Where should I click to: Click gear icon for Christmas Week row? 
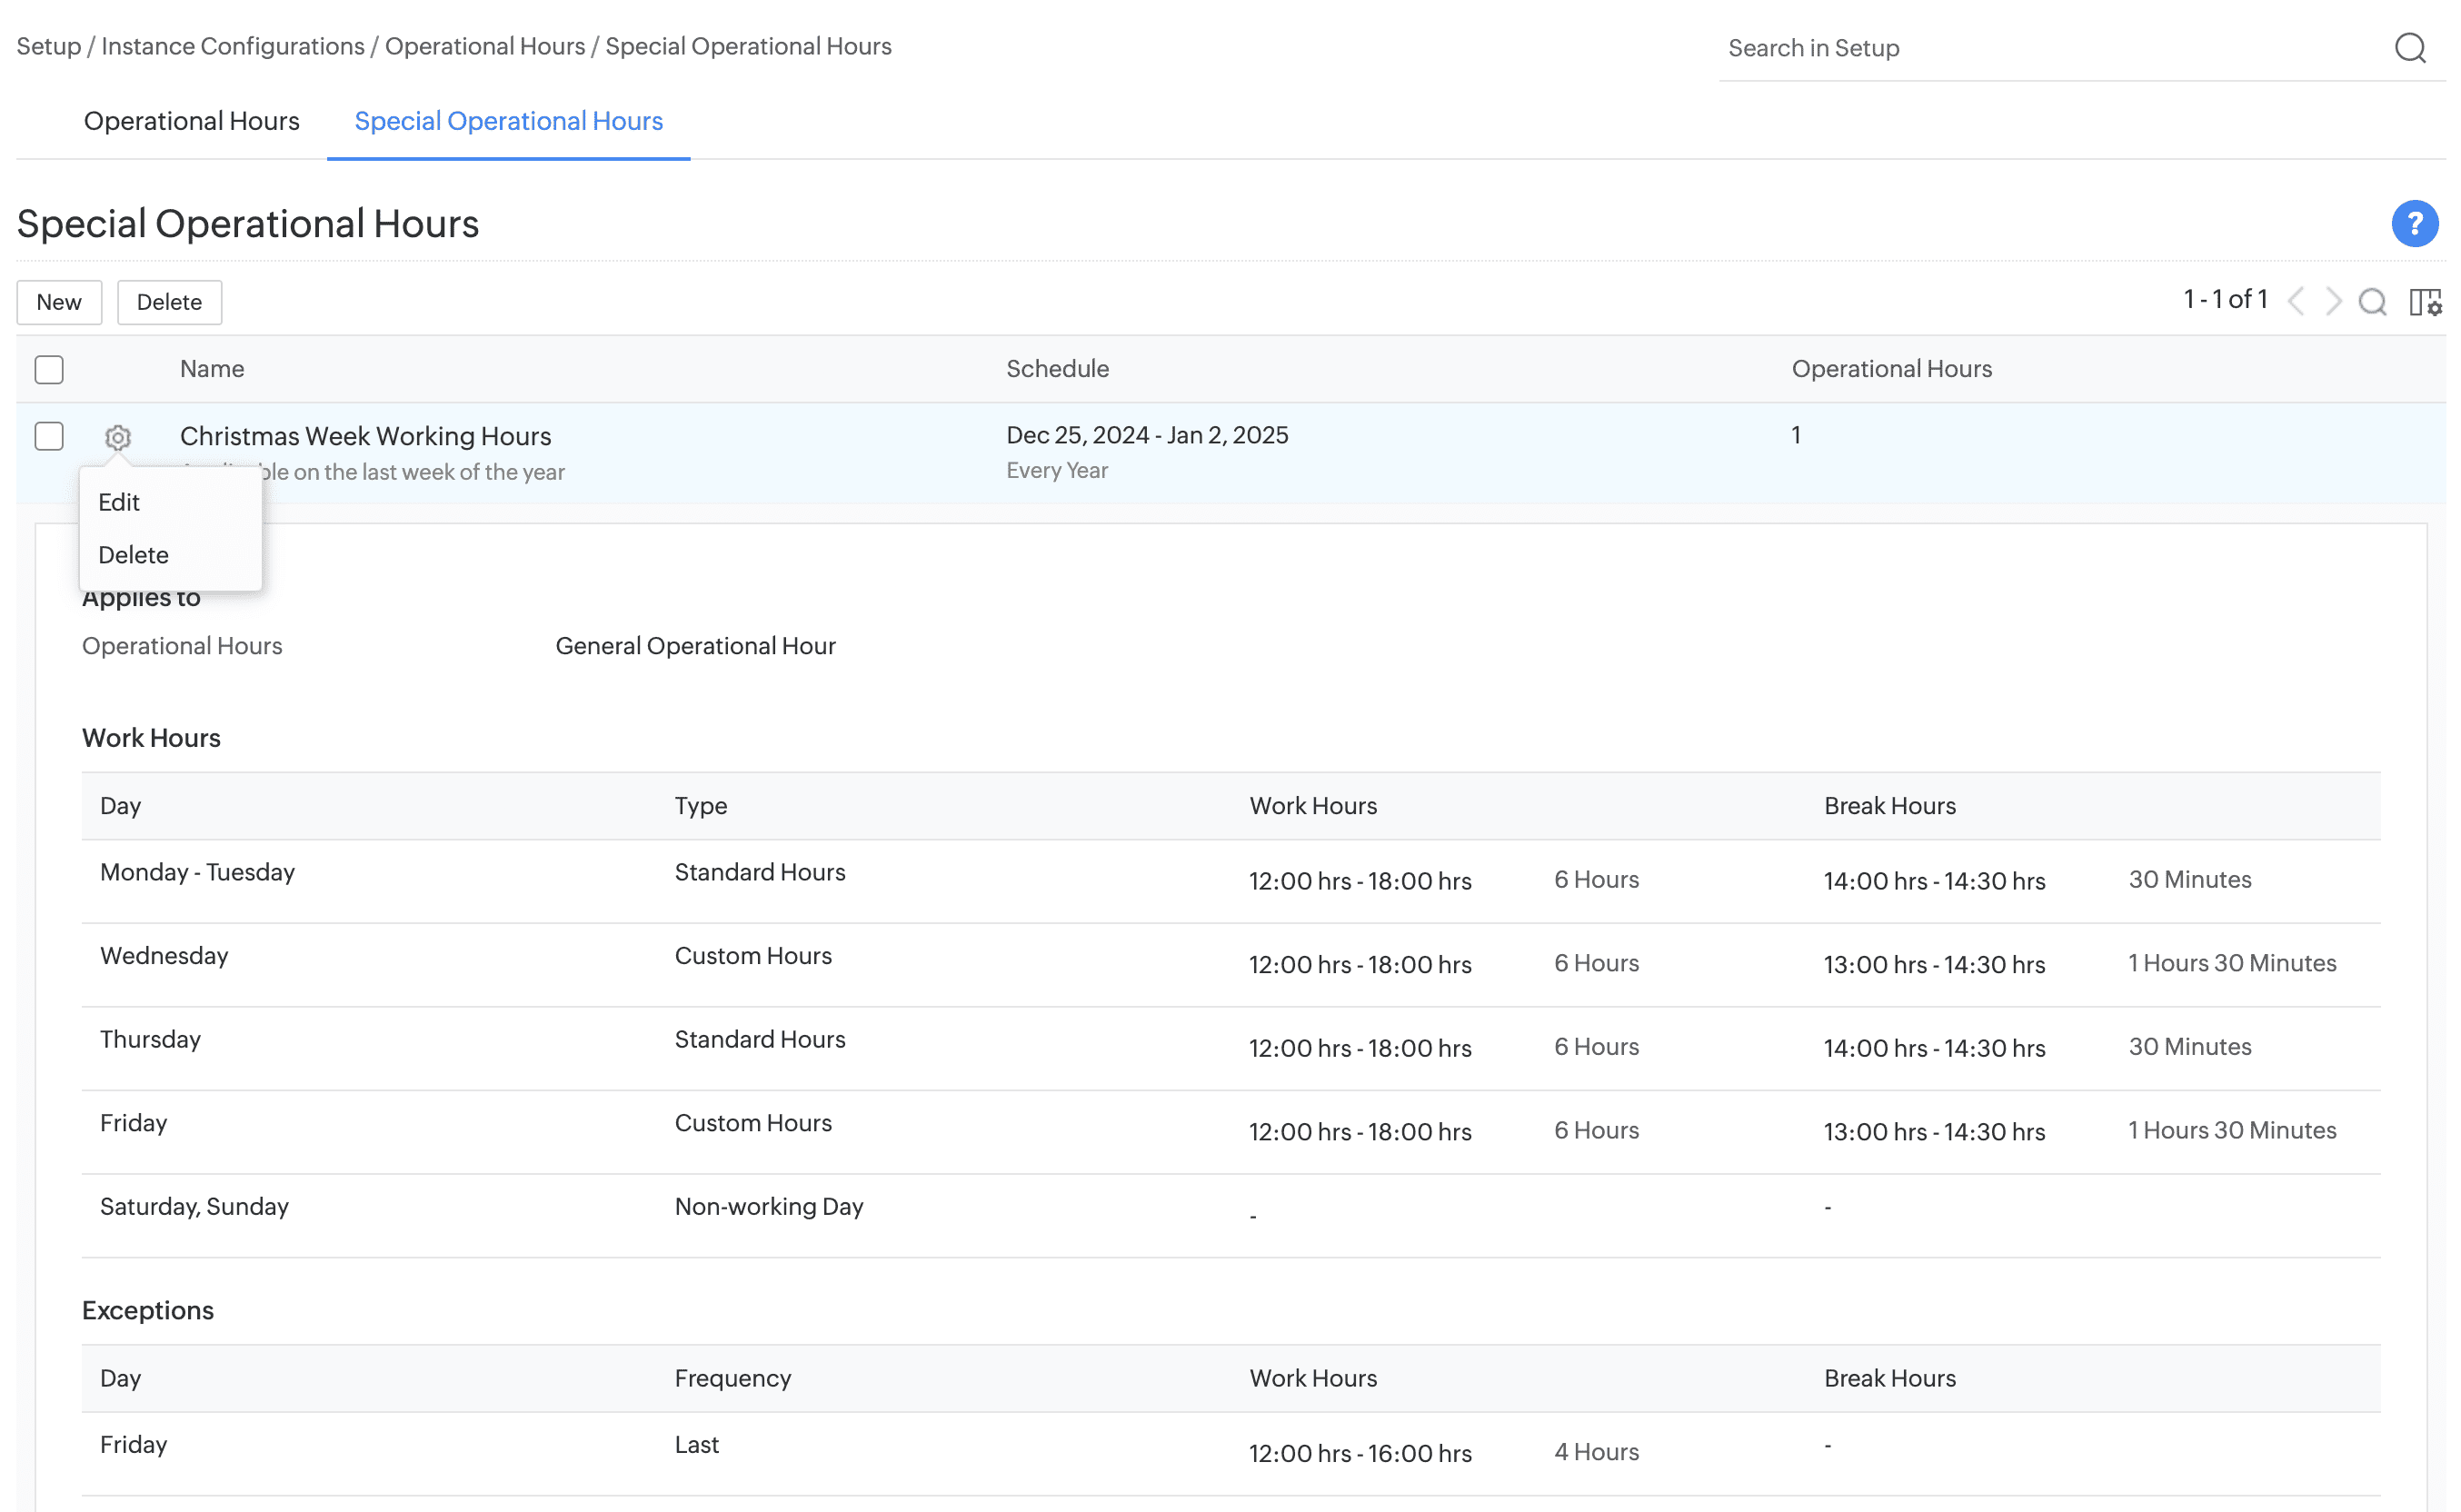(118, 438)
